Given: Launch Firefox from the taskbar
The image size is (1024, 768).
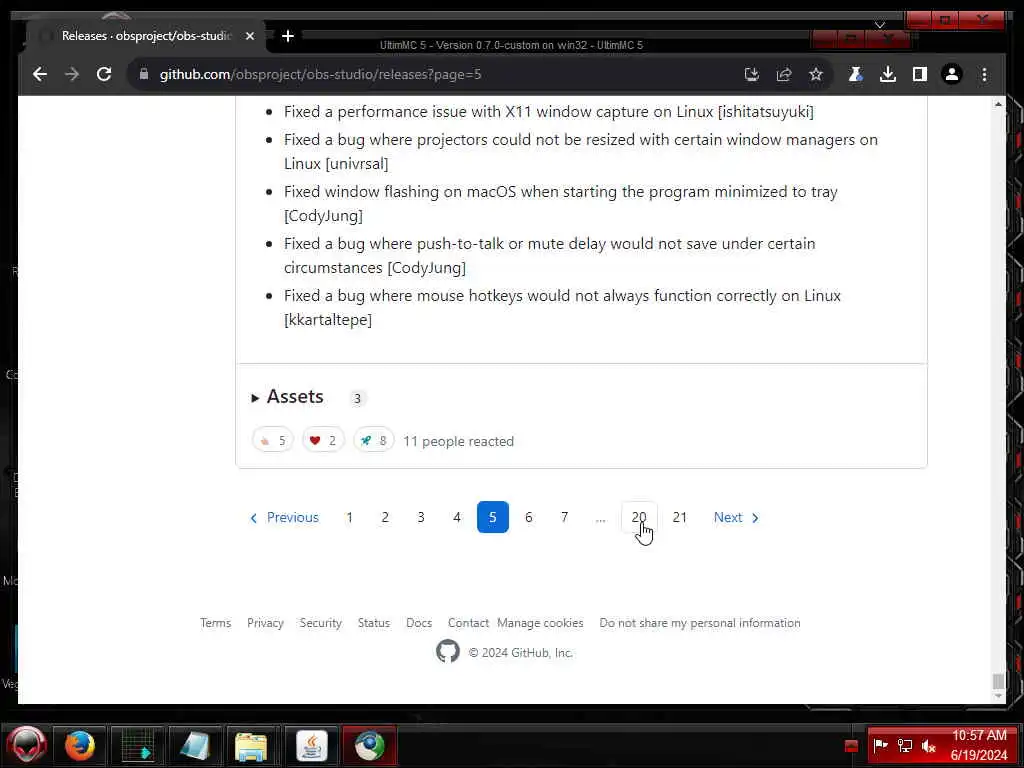Looking at the screenshot, I should click(x=80, y=745).
